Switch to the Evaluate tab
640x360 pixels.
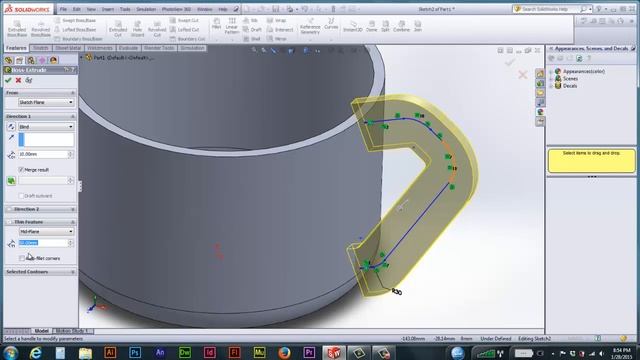click(128, 48)
